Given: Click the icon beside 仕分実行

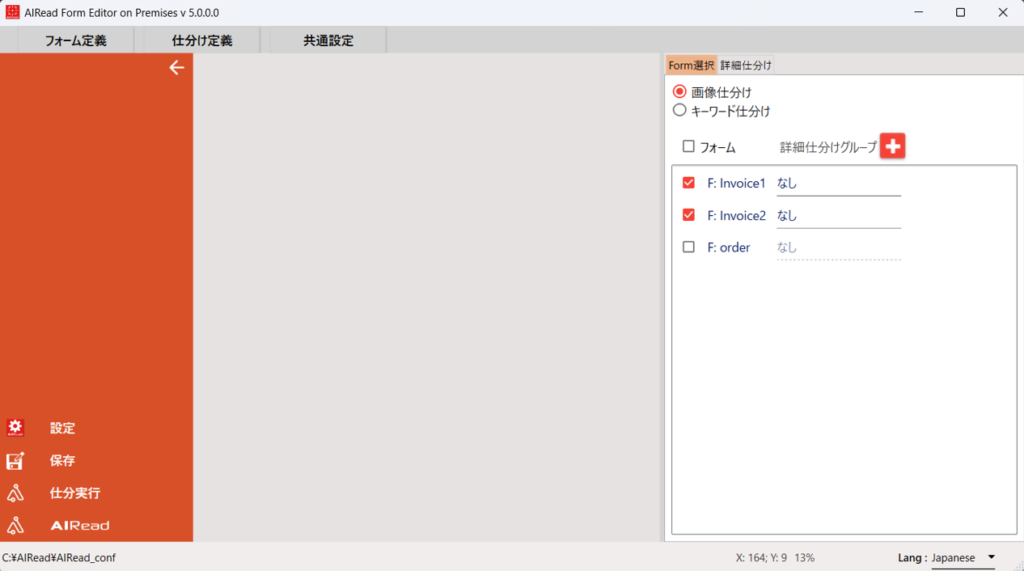Looking at the screenshot, I should click(15, 493).
